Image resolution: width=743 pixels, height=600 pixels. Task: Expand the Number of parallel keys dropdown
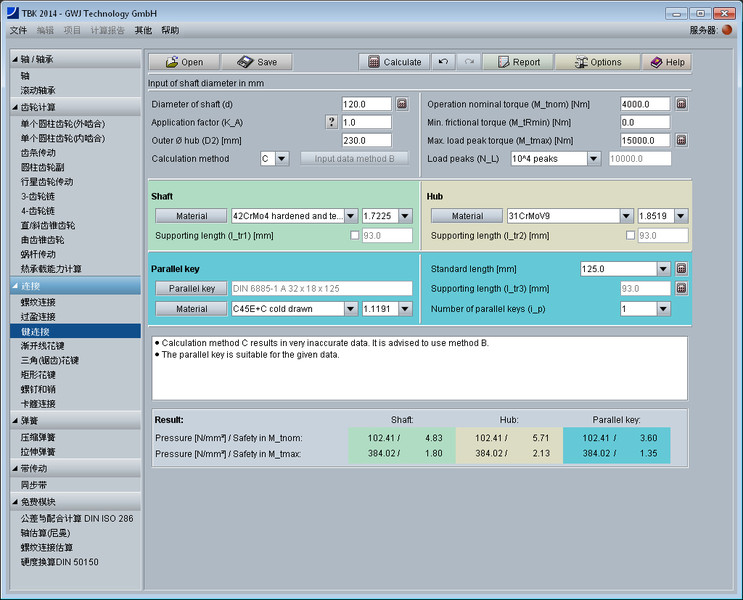(x=663, y=309)
